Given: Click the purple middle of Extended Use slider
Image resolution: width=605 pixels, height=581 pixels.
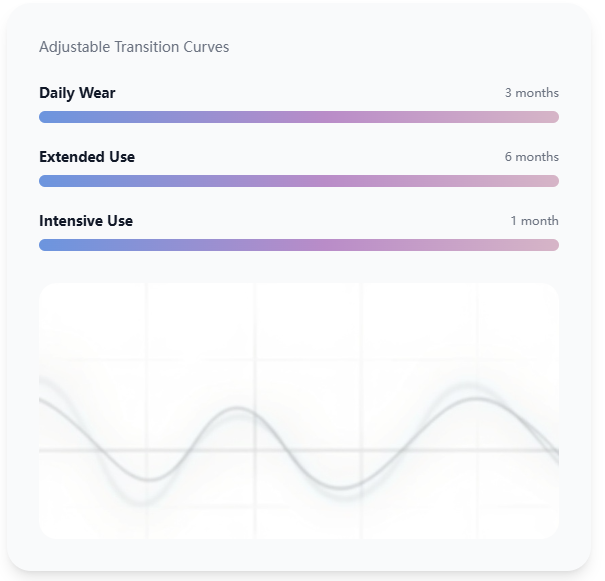Looking at the screenshot, I should click(x=299, y=181).
